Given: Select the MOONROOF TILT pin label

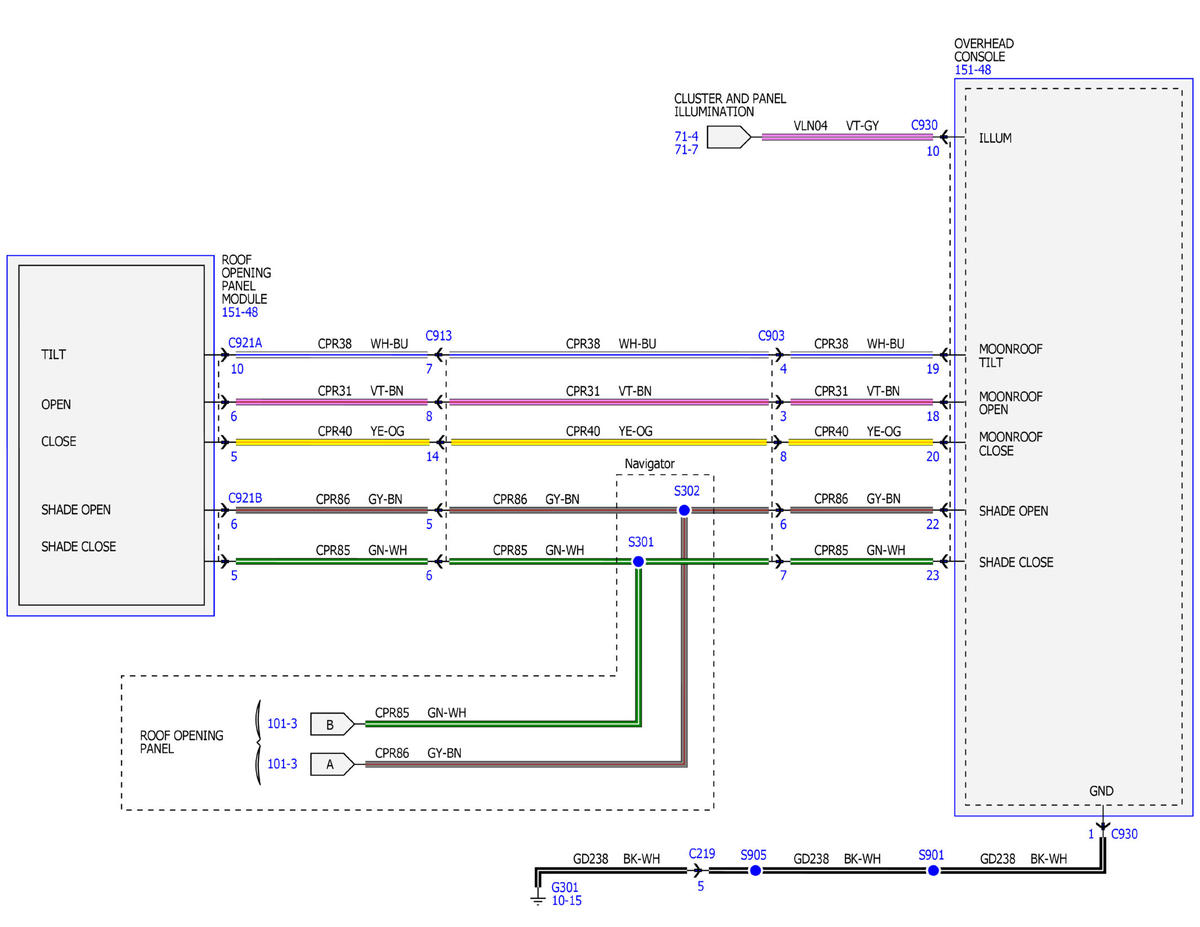Looking at the screenshot, I should pyautogui.click(x=1011, y=356).
